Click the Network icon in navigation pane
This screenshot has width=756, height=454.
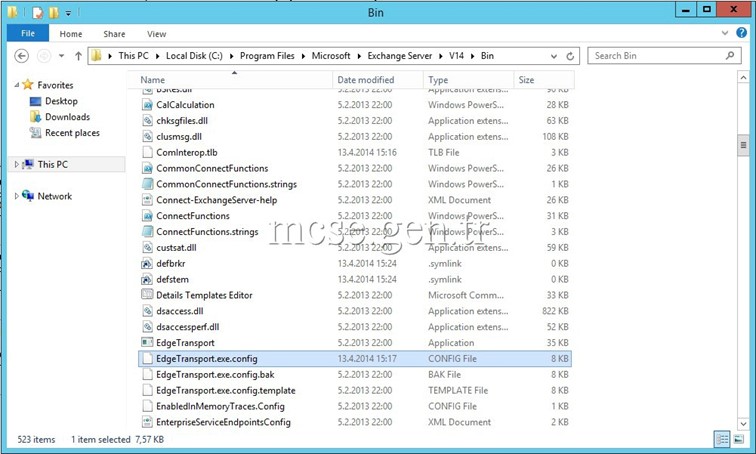[x=28, y=196]
